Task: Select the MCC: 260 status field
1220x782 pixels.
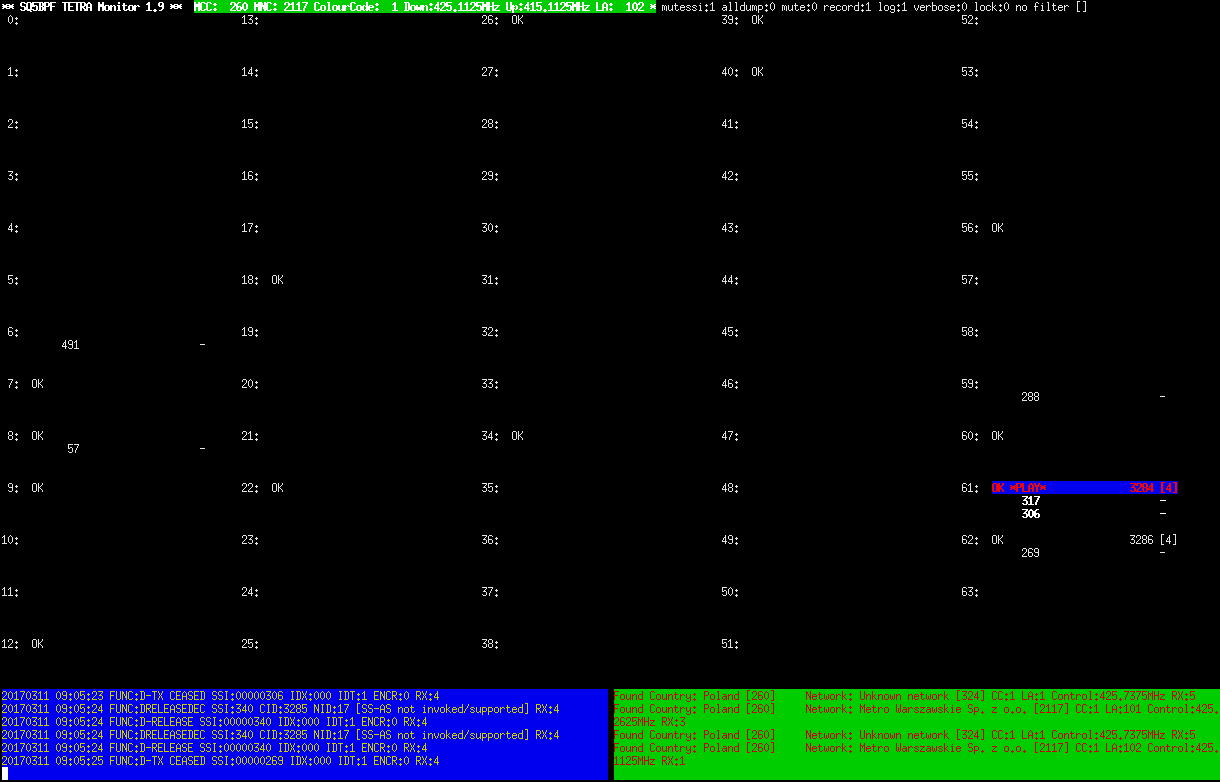Action: click(221, 7)
